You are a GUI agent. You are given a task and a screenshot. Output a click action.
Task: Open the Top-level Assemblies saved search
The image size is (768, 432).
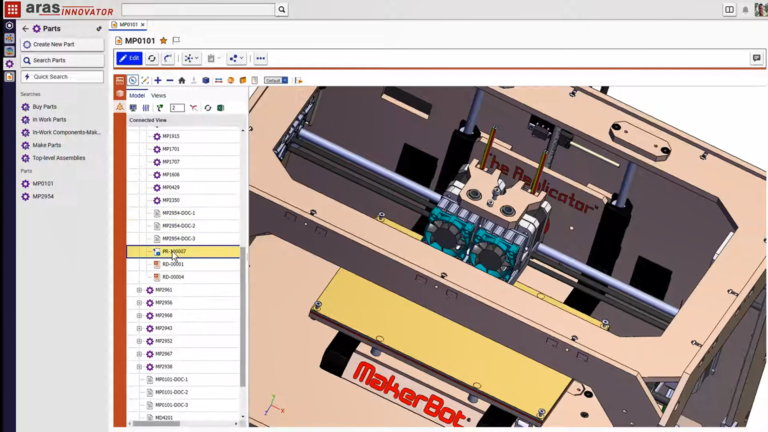(59, 158)
